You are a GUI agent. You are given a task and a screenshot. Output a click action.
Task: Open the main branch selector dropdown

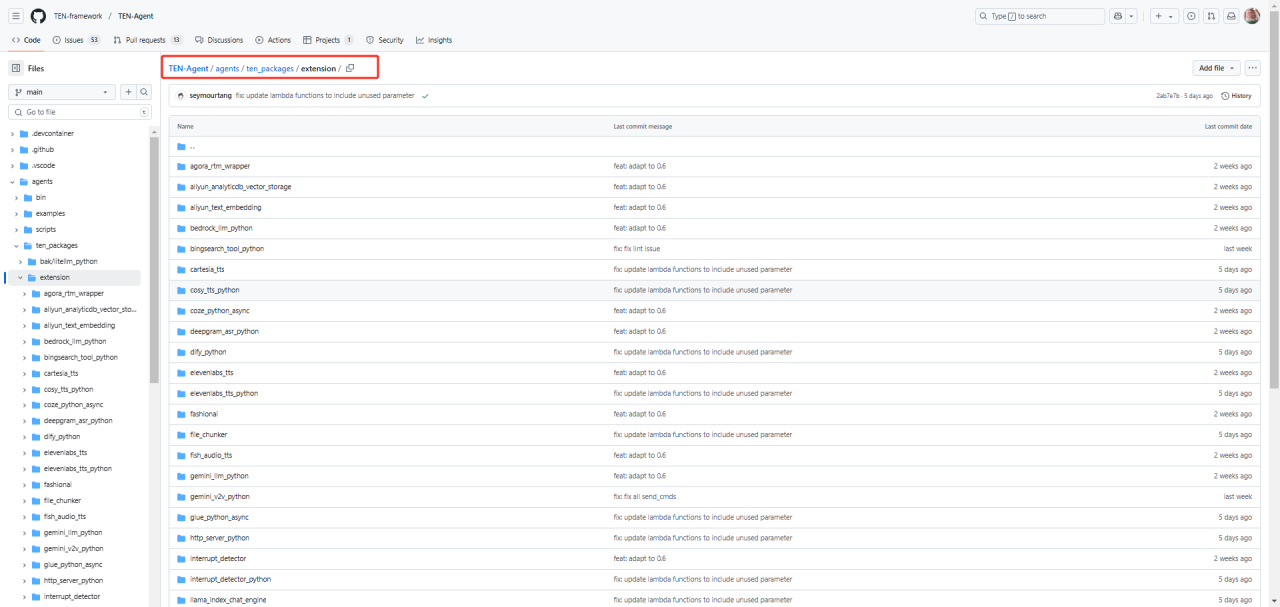tap(62, 92)
